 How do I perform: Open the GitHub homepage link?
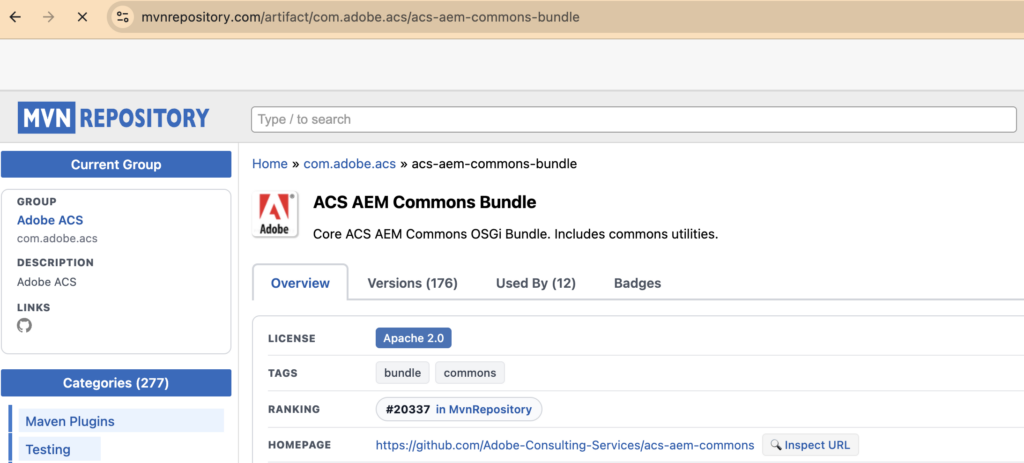(565, 445)
